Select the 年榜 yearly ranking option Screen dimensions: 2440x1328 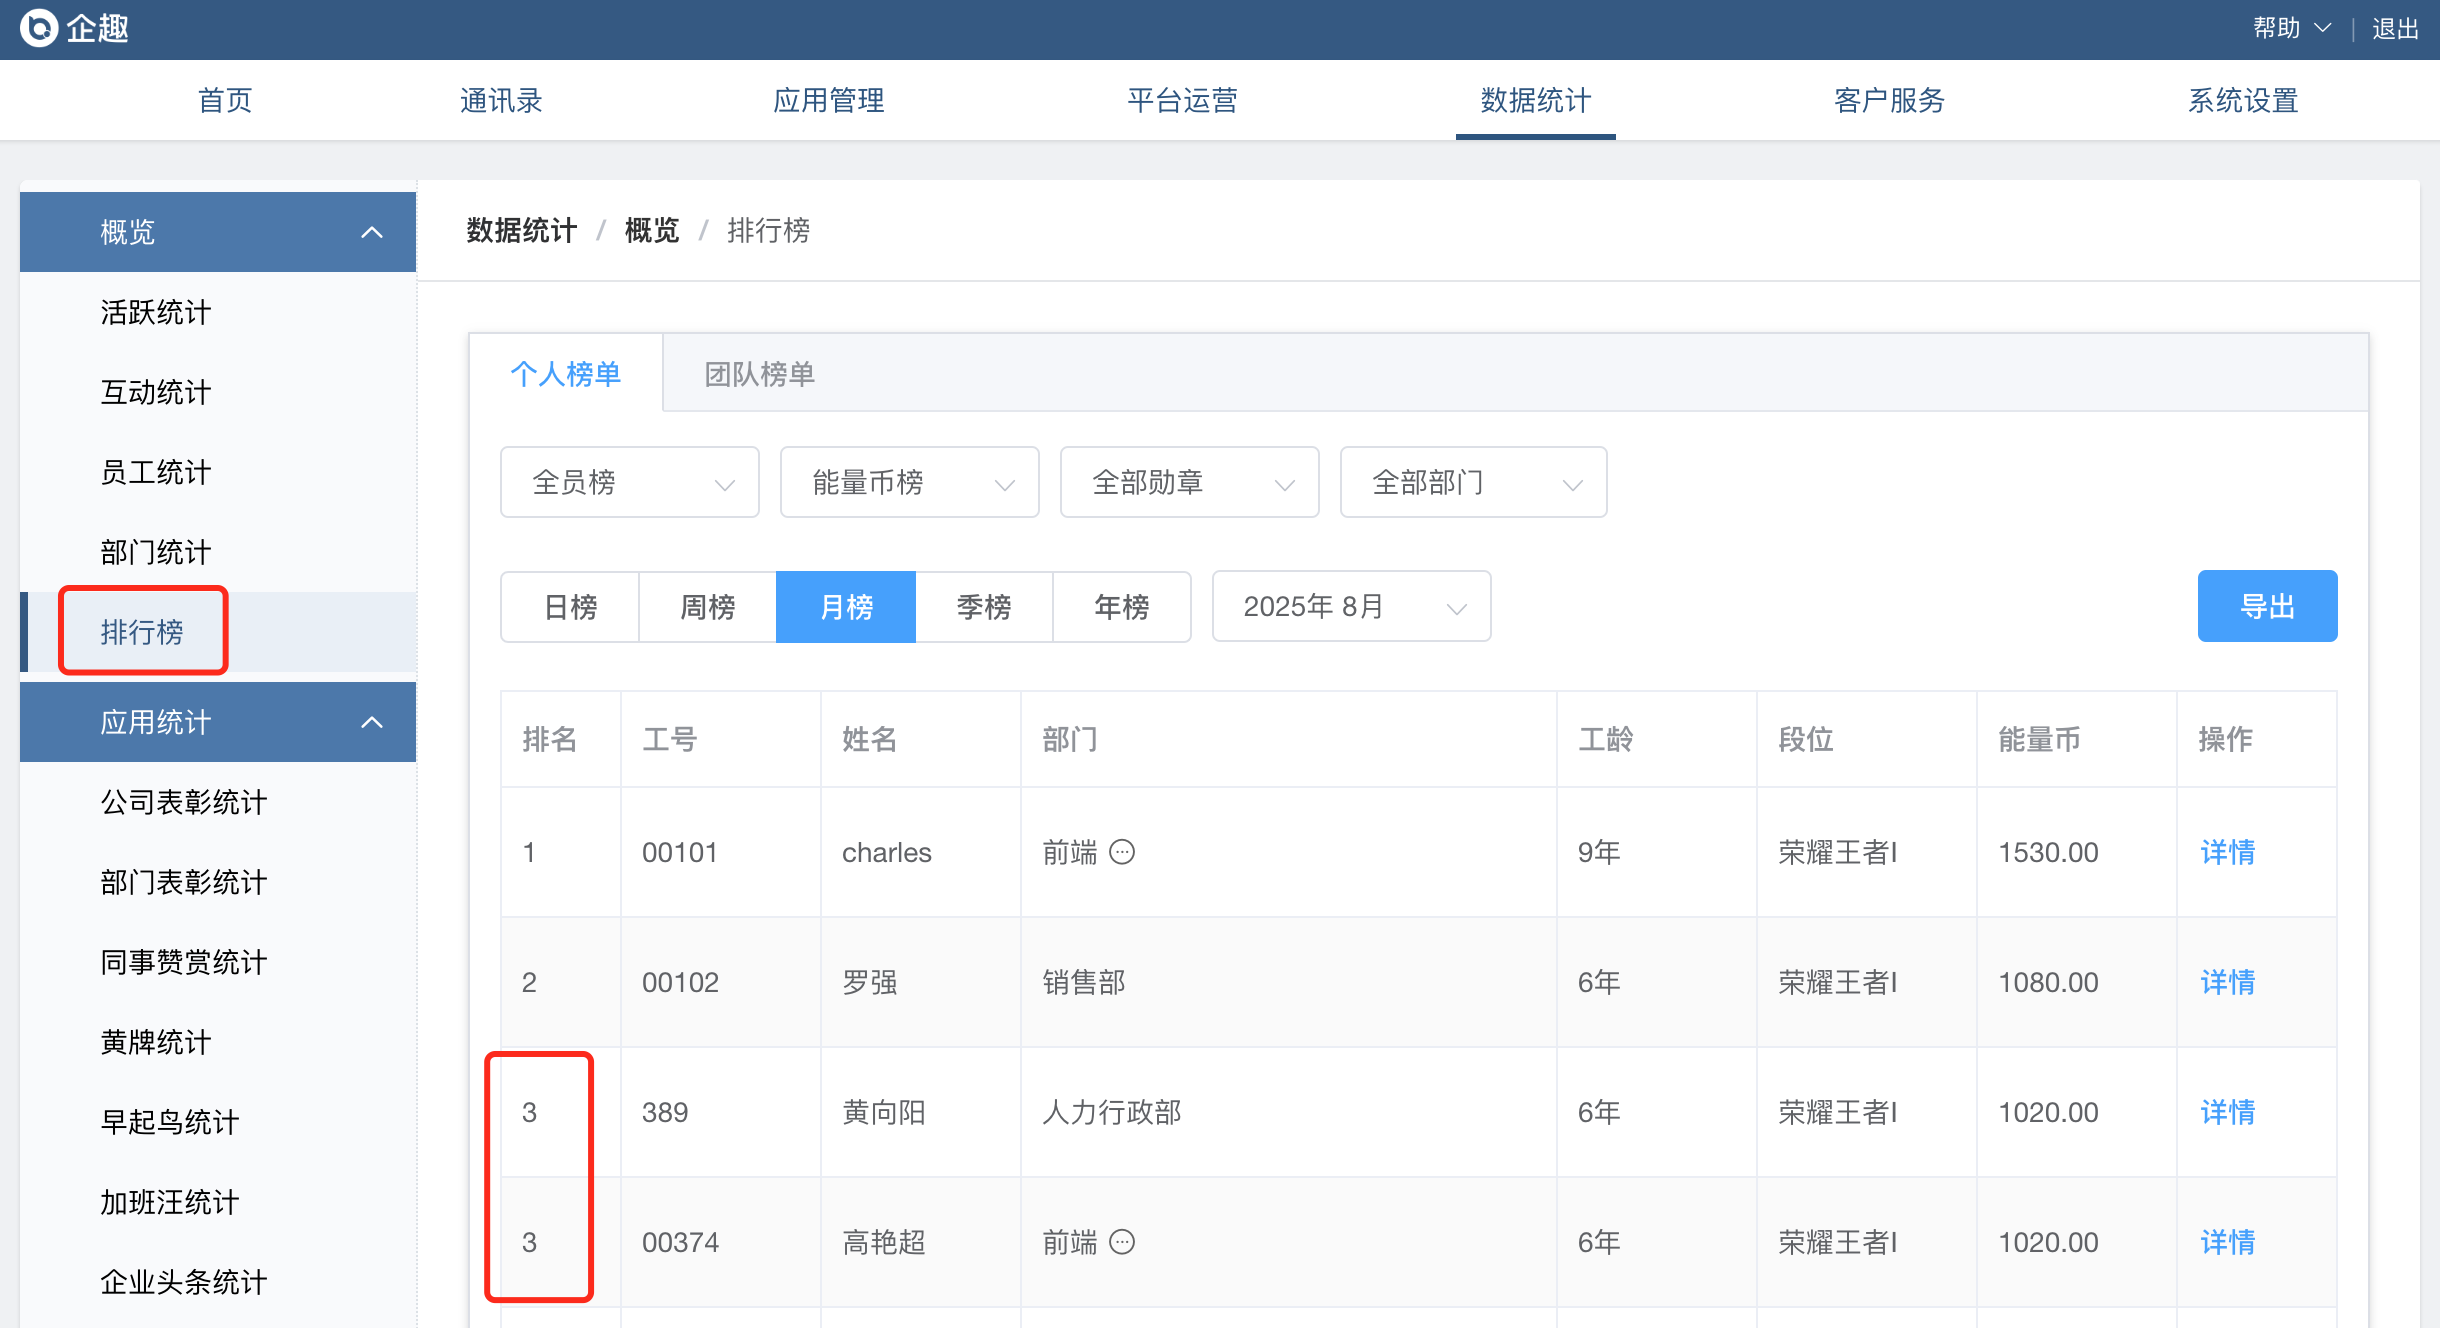click(x=1121, y=607)
